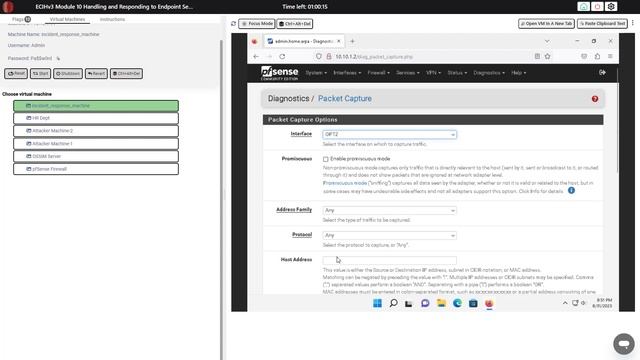This screenshot has height=360, width=640.
Task: Click the insecure connection lock icon
Action: (329, 56)
